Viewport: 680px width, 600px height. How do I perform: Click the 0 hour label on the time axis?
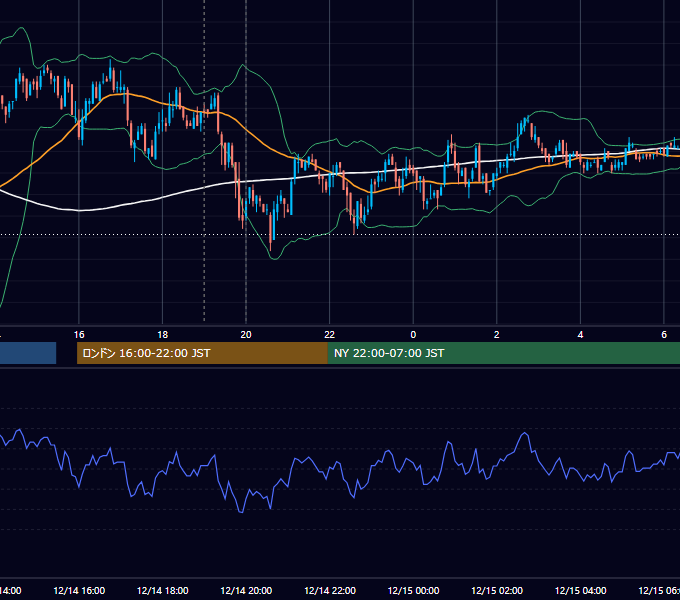click(x=413, y=335)
